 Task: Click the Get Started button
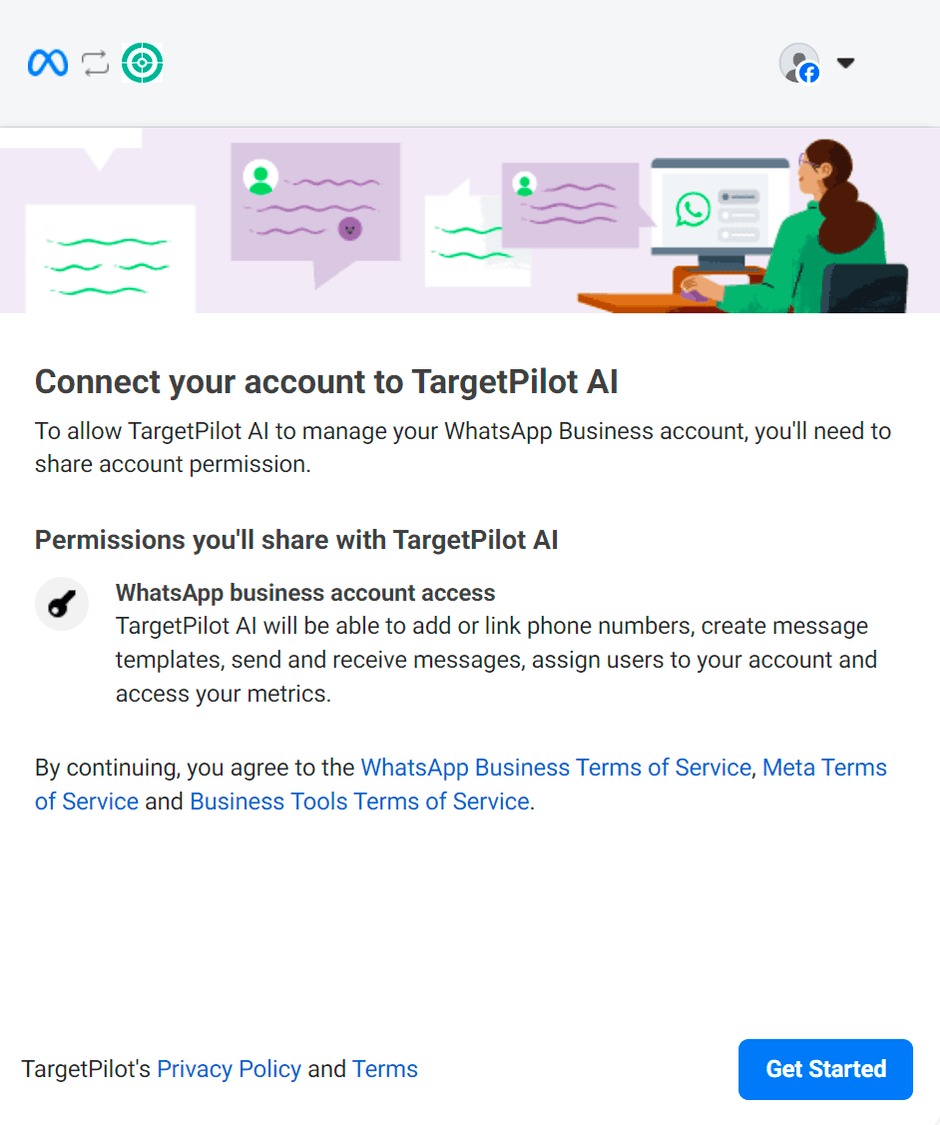point(825,1069)
